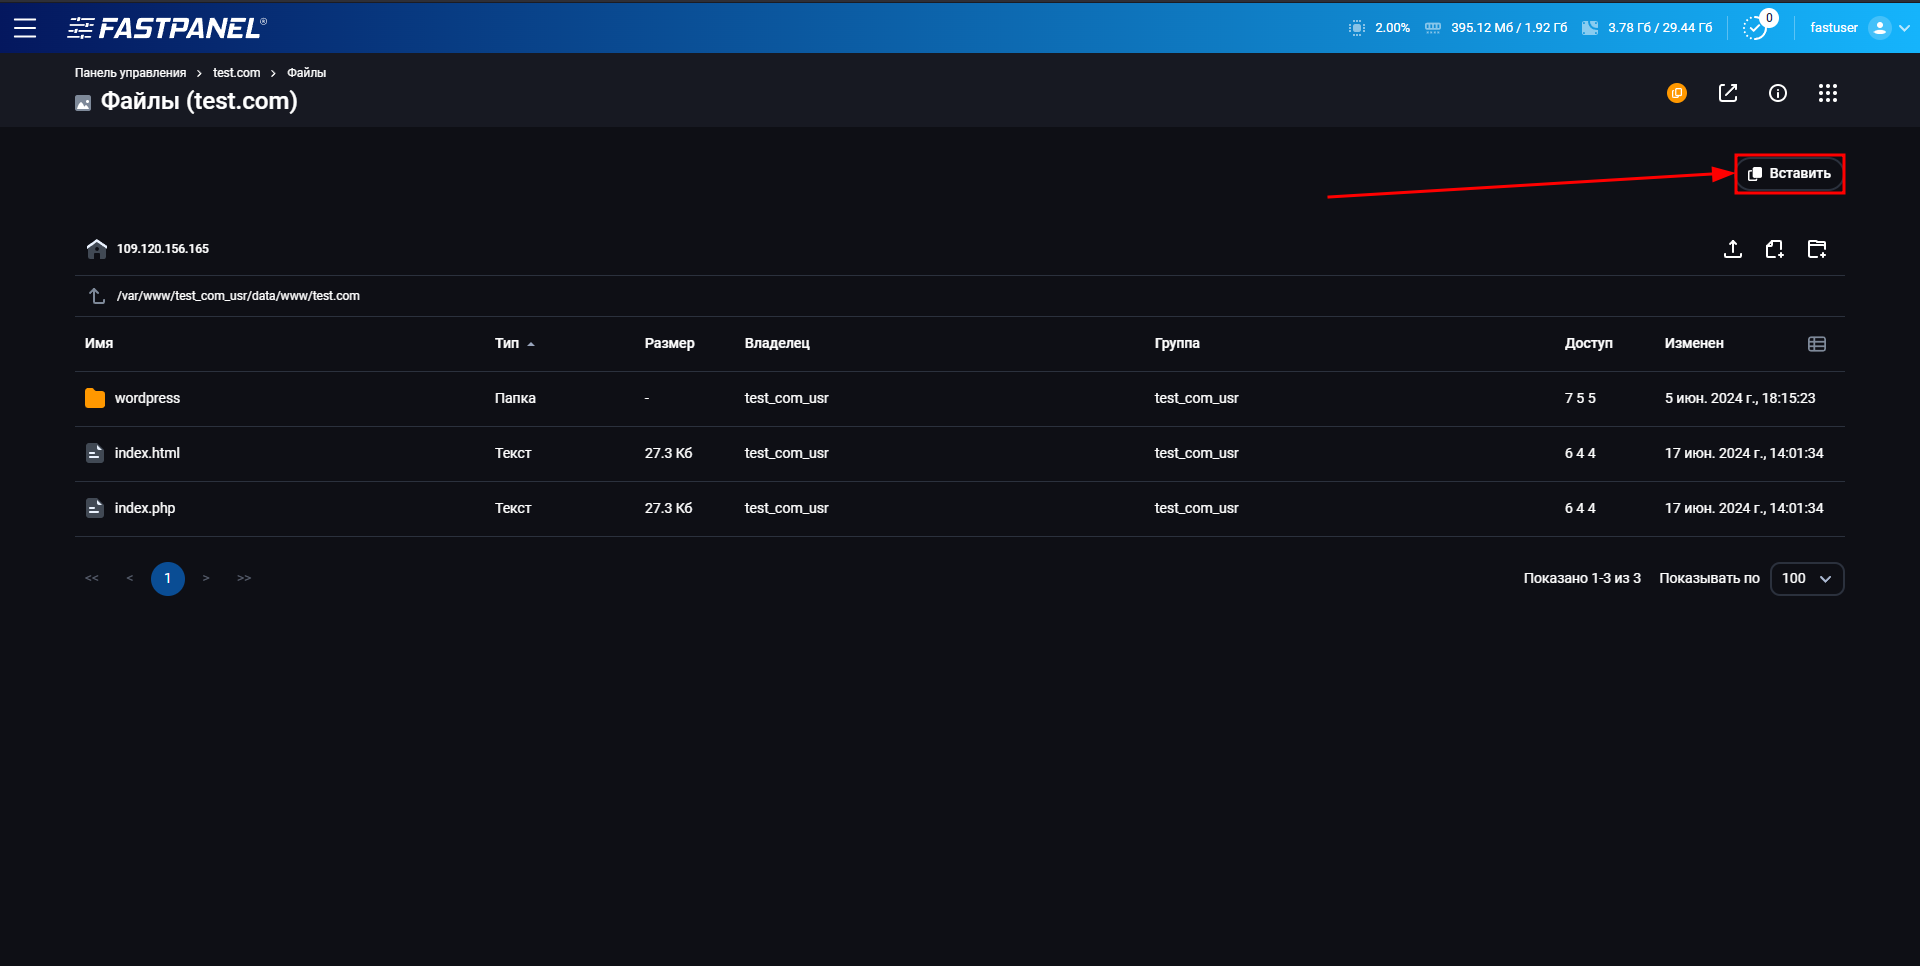1920x966 pixels.
Task: Go to Панель управления breadcrumb
Action: (130, 73)
